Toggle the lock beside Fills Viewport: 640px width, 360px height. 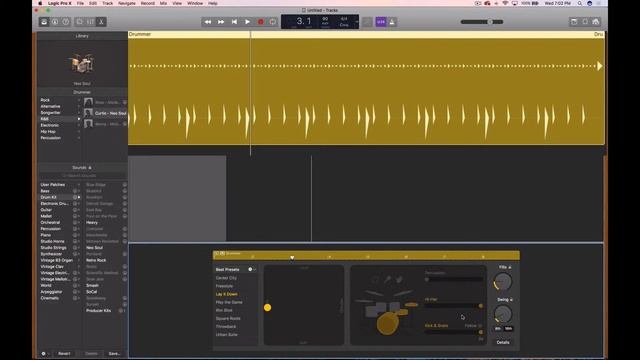510,267
